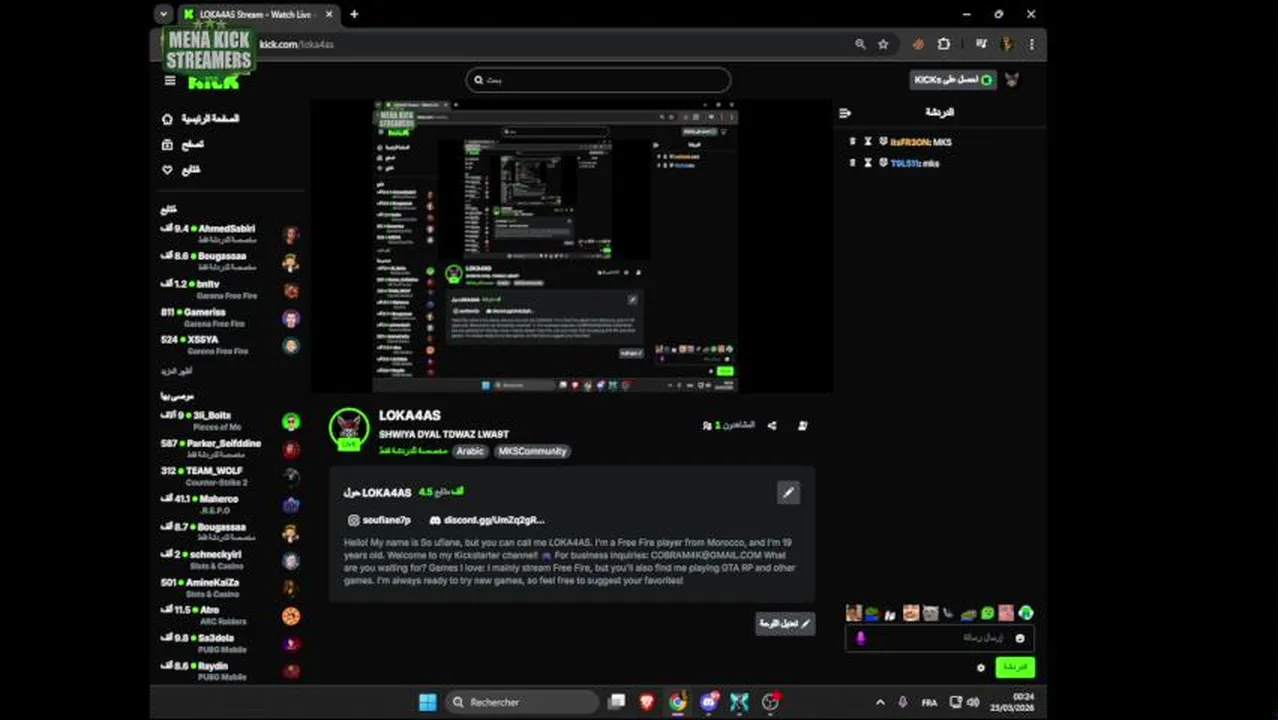Viewport: 1278px width, 720px height.
Task: Click the purple icon in chat input
Action: click(x=860, y=638)
